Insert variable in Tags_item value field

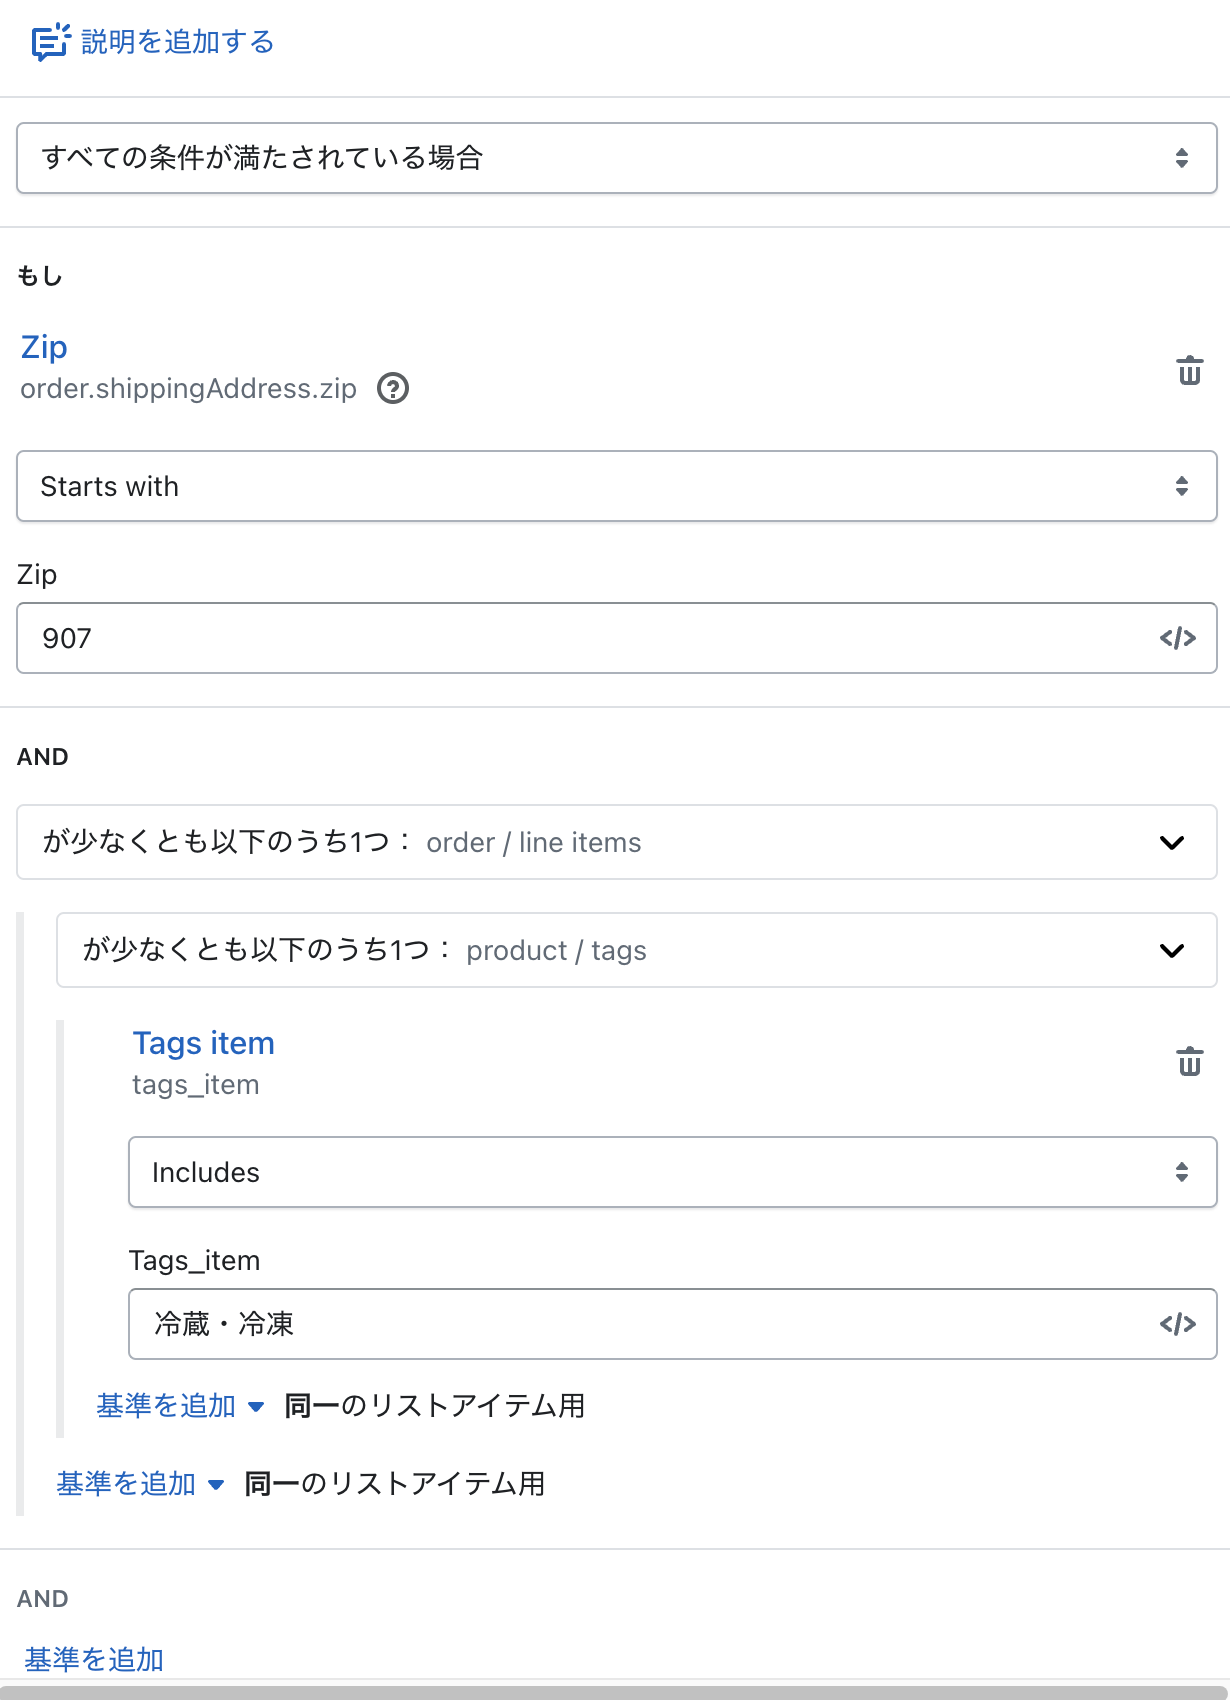1177,1324
